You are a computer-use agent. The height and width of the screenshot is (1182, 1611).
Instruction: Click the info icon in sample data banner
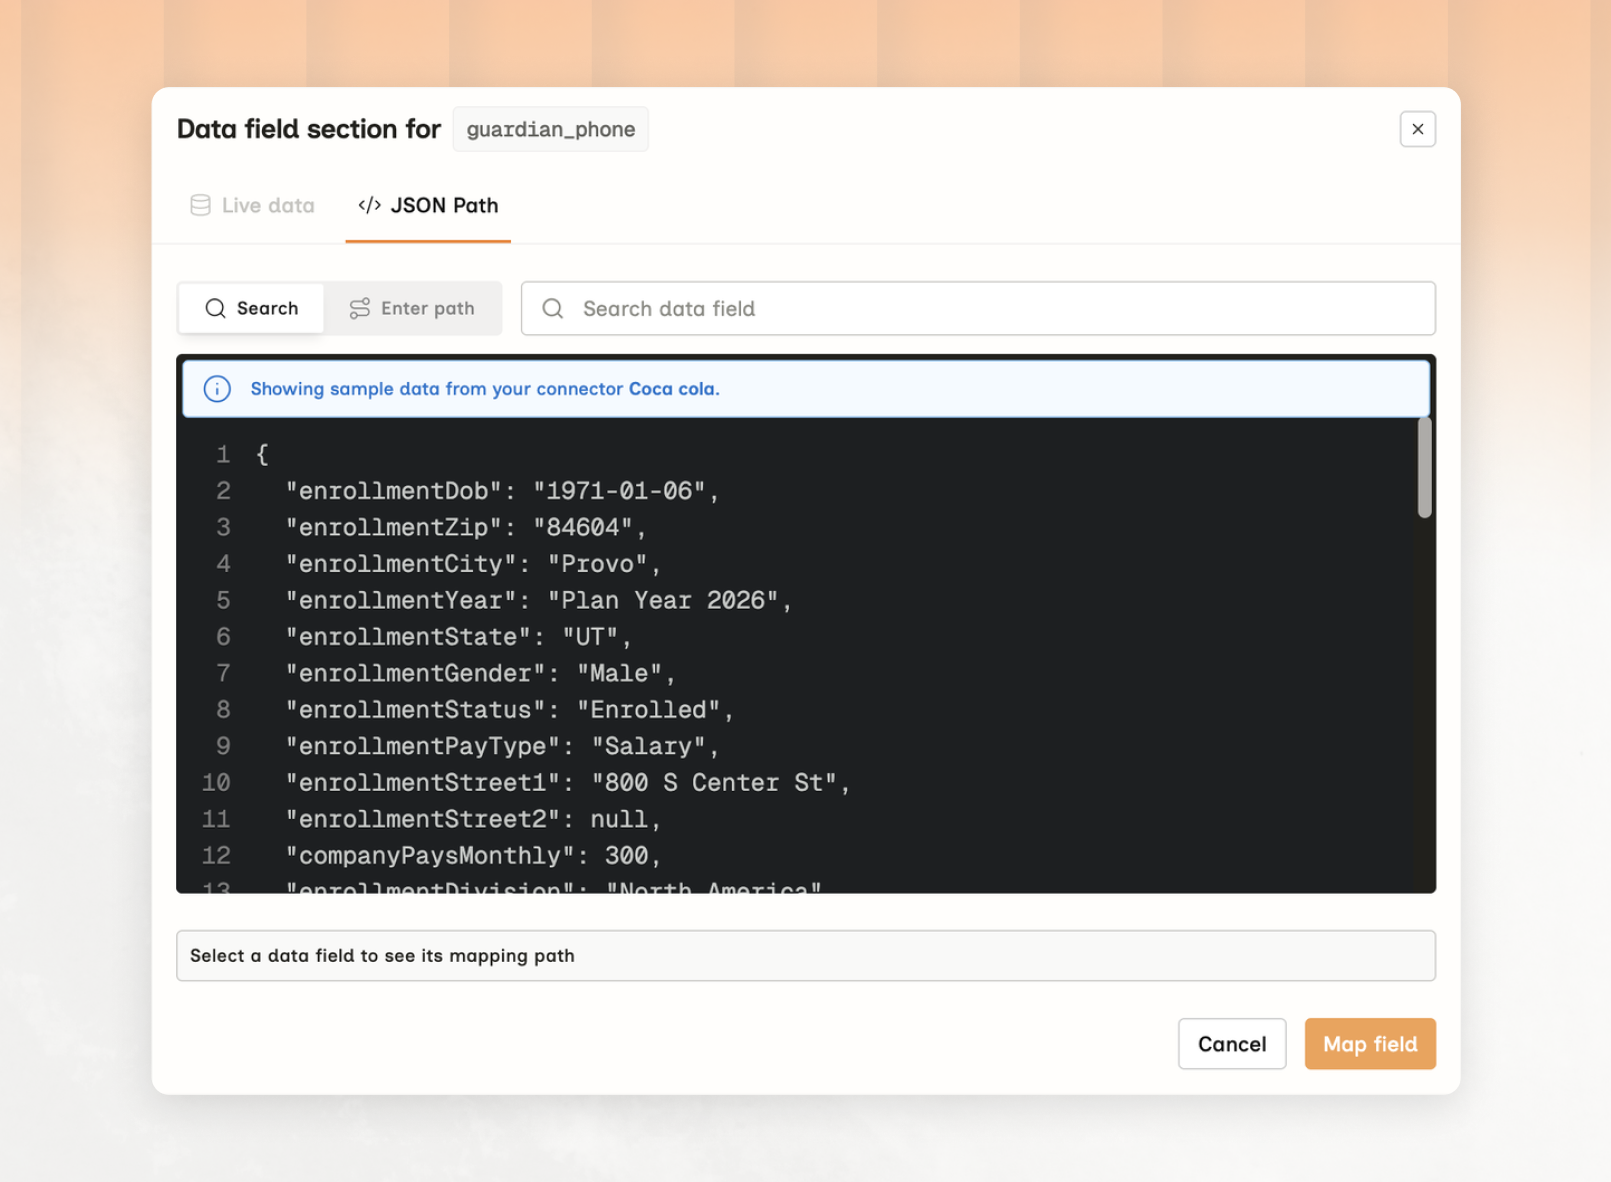[x=217, y=389]
